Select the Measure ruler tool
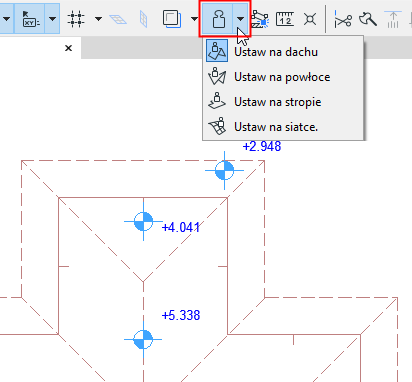412x382 pixels. [x=285, y=19]
